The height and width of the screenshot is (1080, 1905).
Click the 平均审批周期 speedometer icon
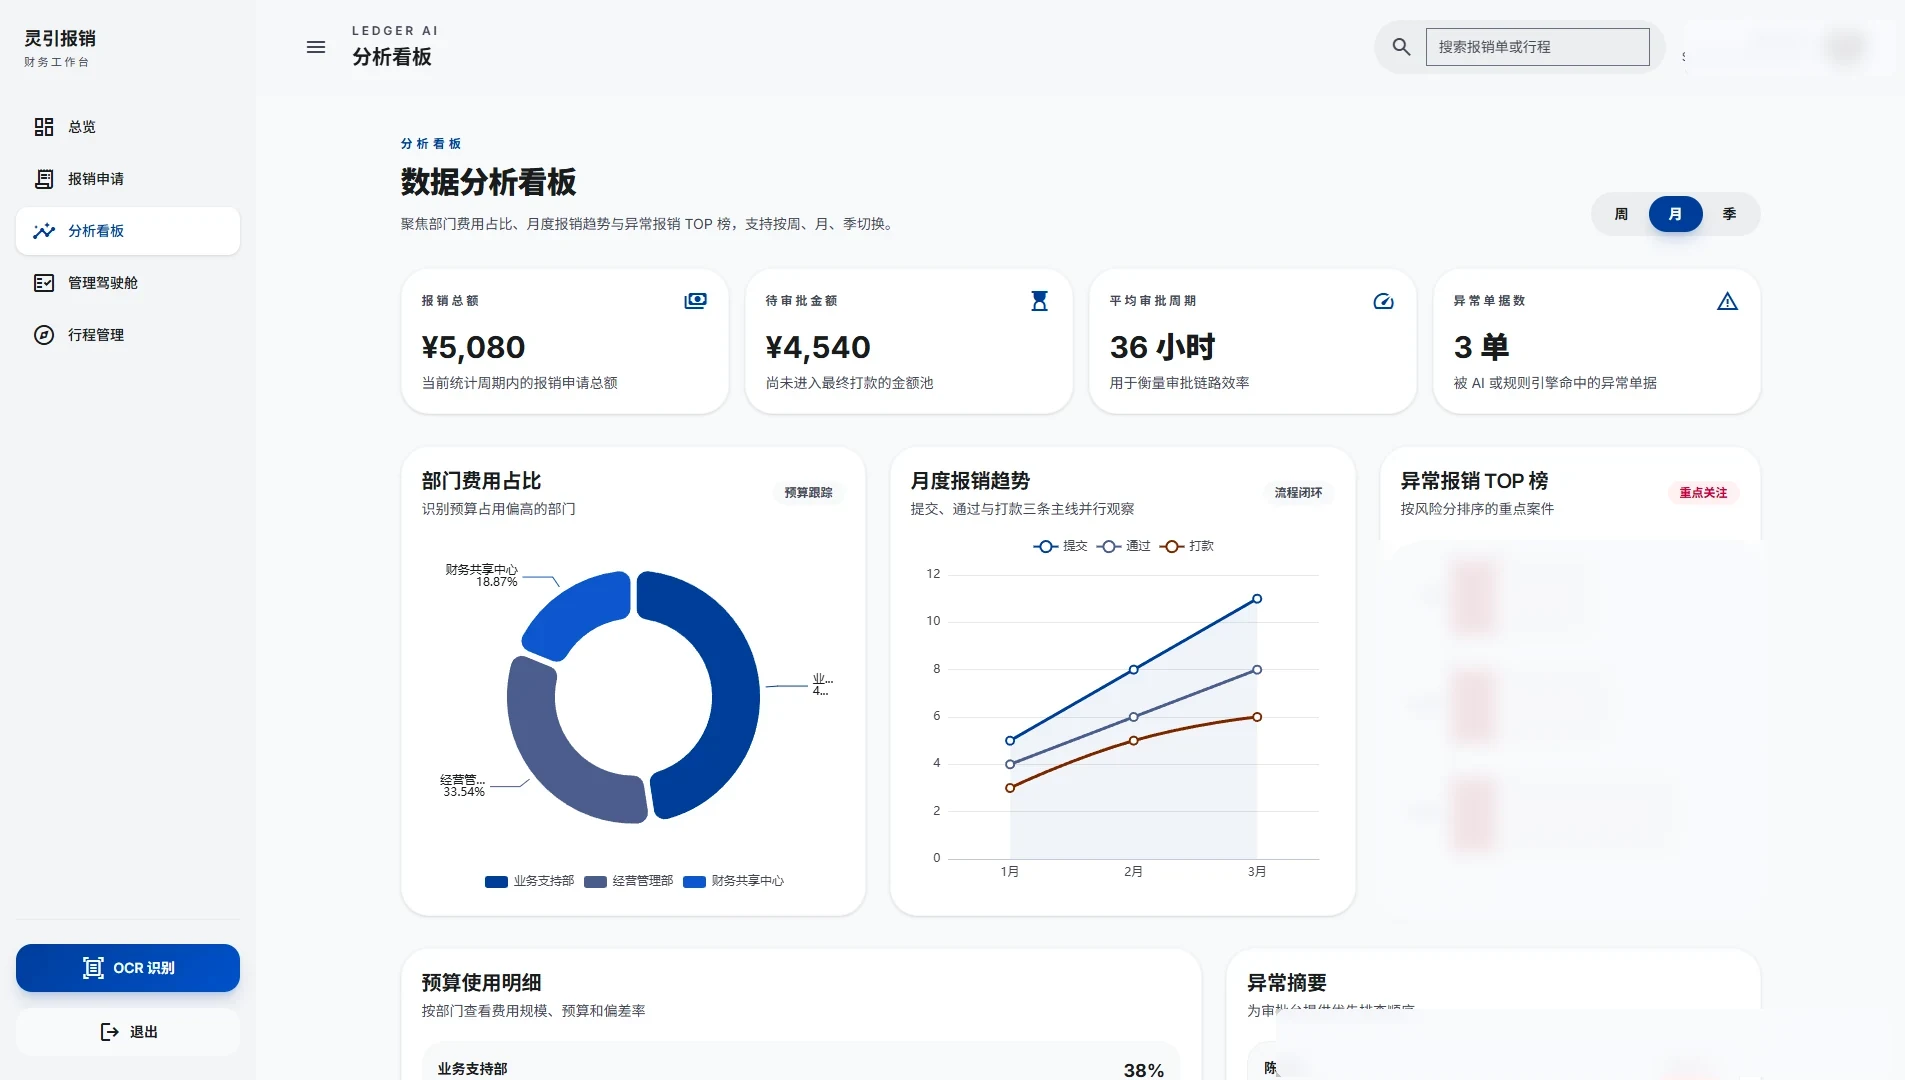pos(1383,301)
